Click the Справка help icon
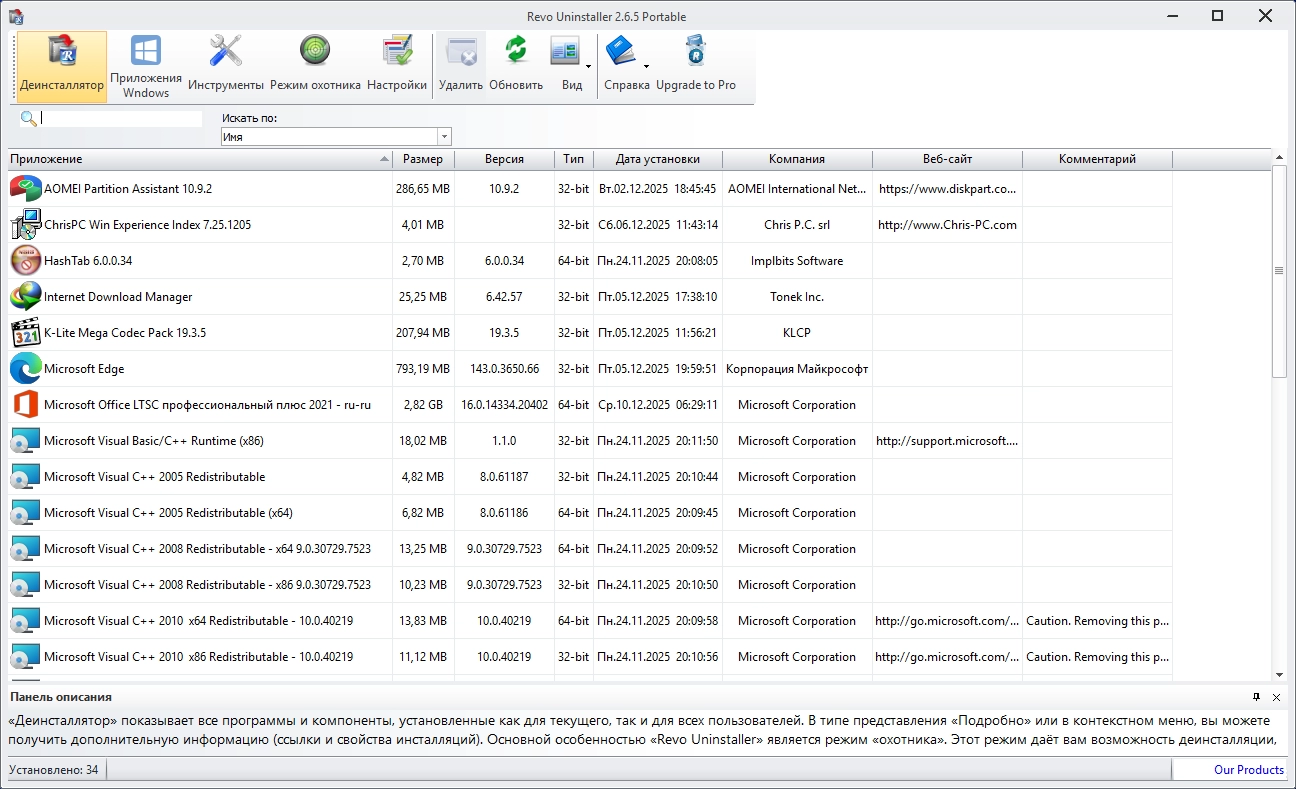The image size is (1296, 789). point(622,52)
